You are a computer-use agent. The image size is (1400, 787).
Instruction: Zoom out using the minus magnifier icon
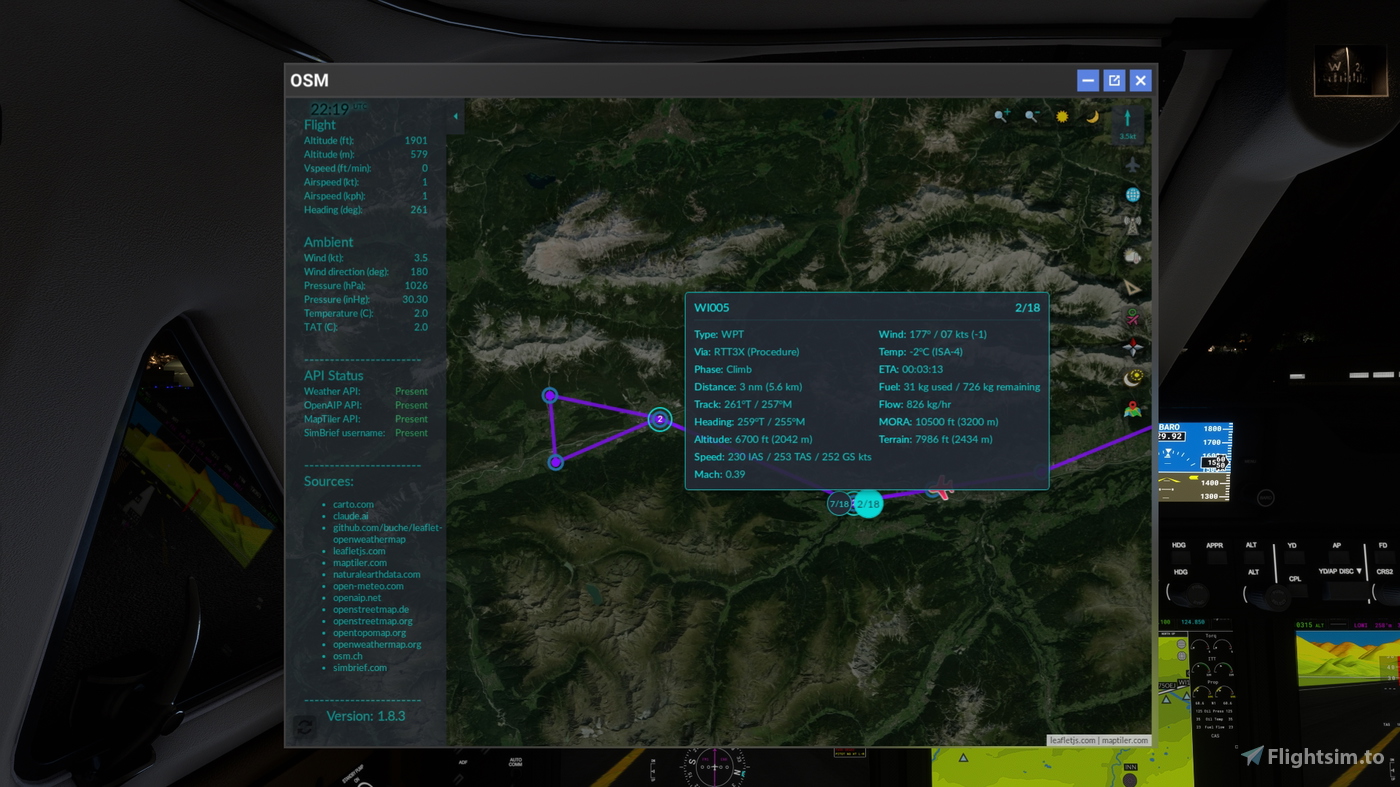pyautogui.click(x=1030, y=114)
